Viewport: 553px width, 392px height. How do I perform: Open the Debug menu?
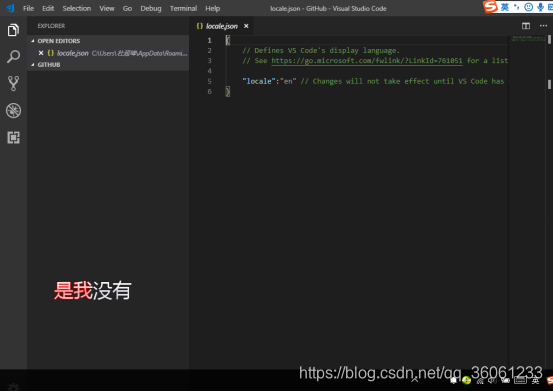151,8
